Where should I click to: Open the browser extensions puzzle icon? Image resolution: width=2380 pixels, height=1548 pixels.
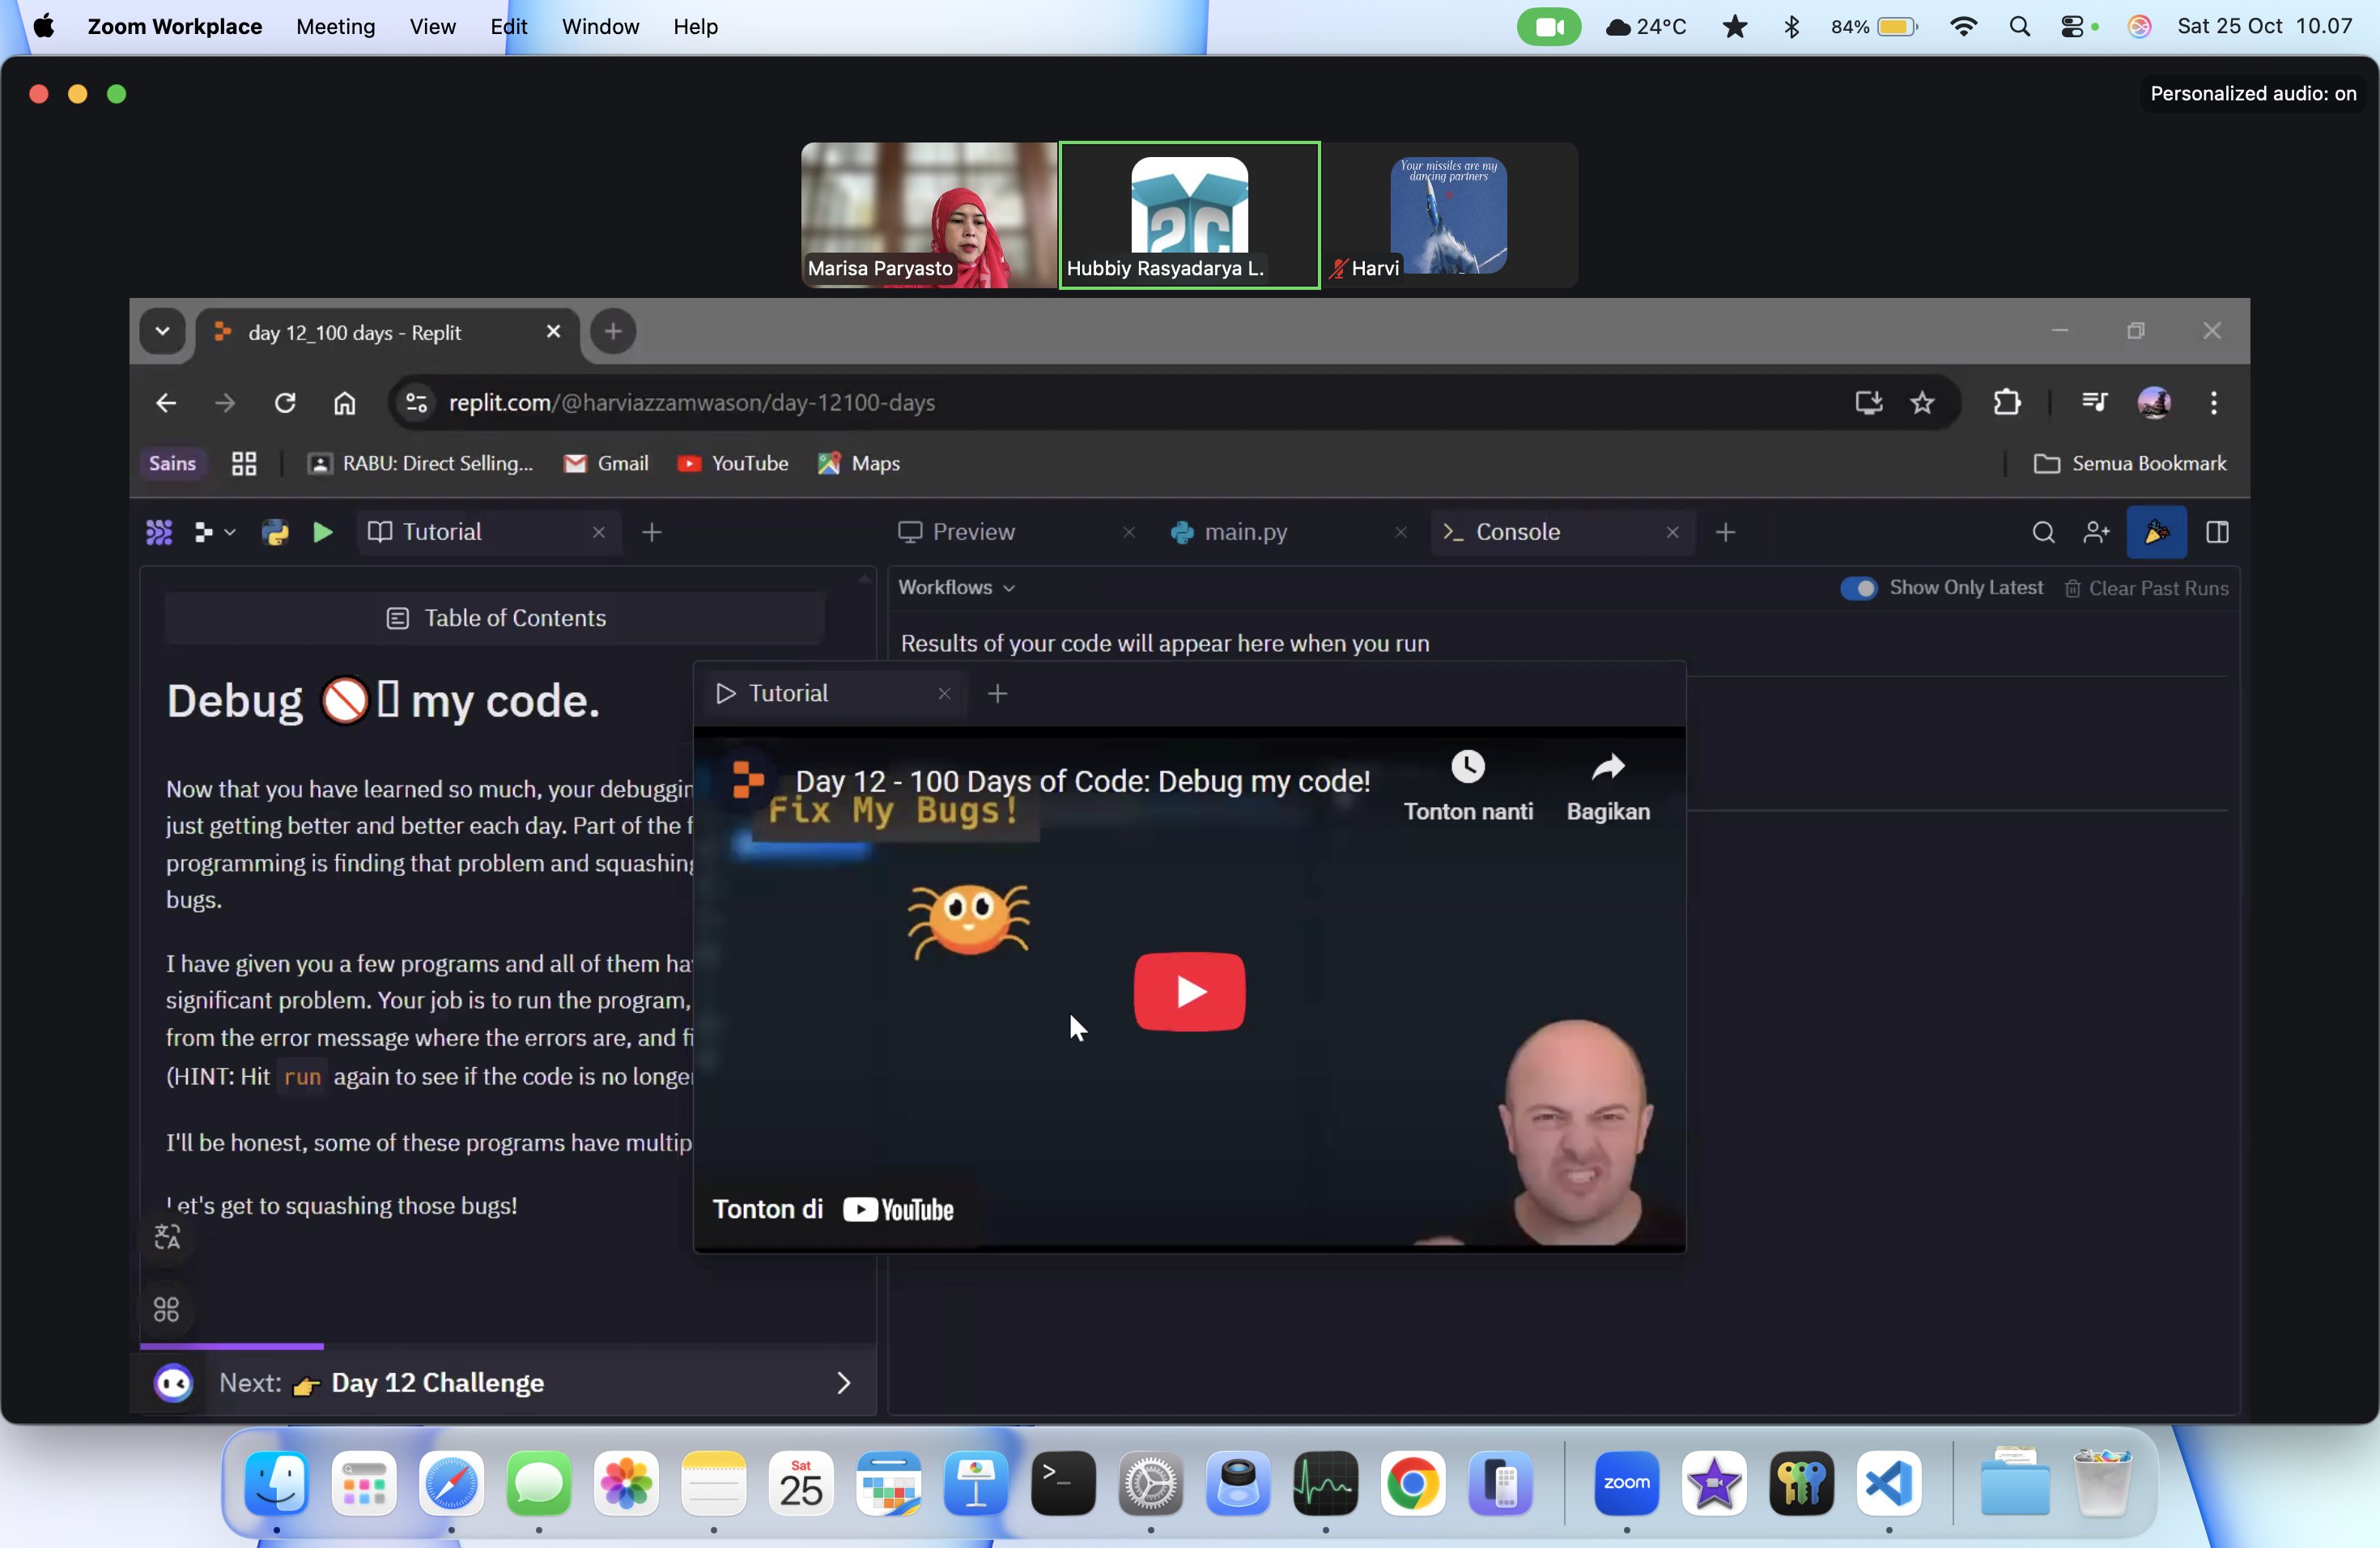point(2006,403)
